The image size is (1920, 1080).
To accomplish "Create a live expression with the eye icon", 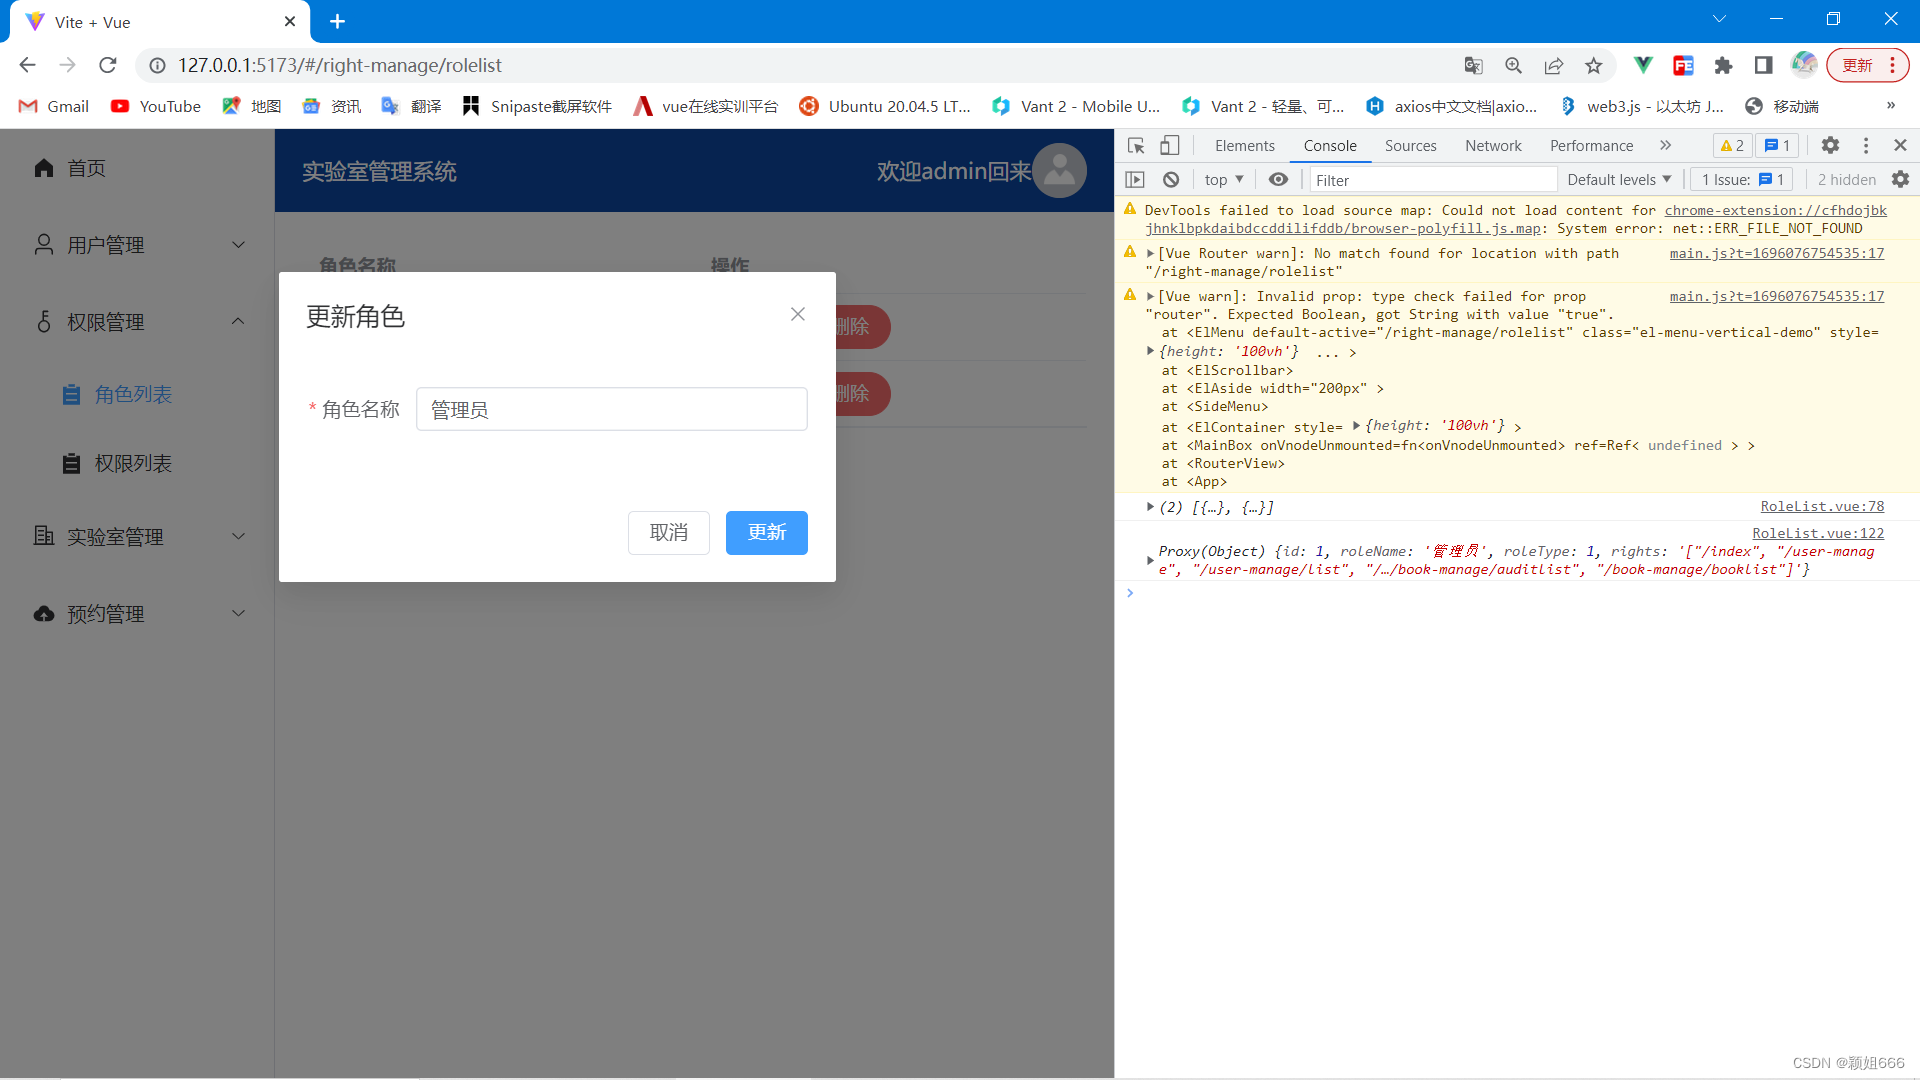I will (x=1277, y=179).
